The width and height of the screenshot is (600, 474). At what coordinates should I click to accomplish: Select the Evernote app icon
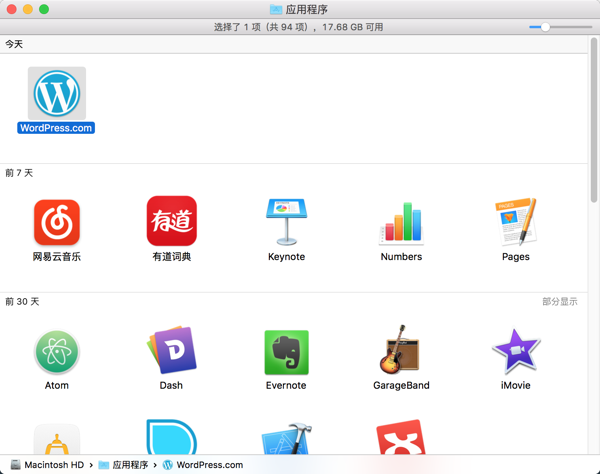tap(286, 352)
